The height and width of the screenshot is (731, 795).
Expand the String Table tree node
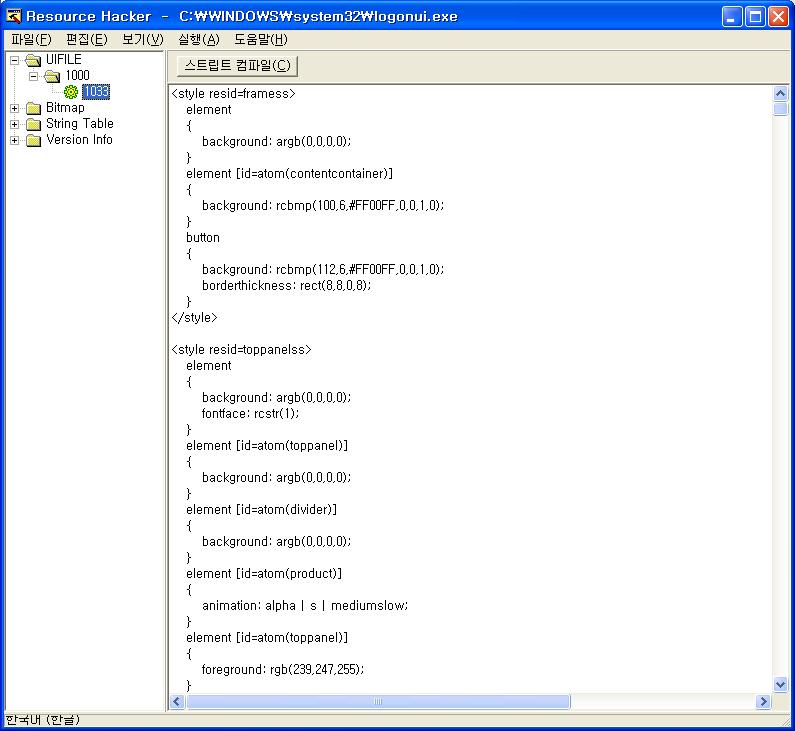pyautogui.click(x=15, y=124)
